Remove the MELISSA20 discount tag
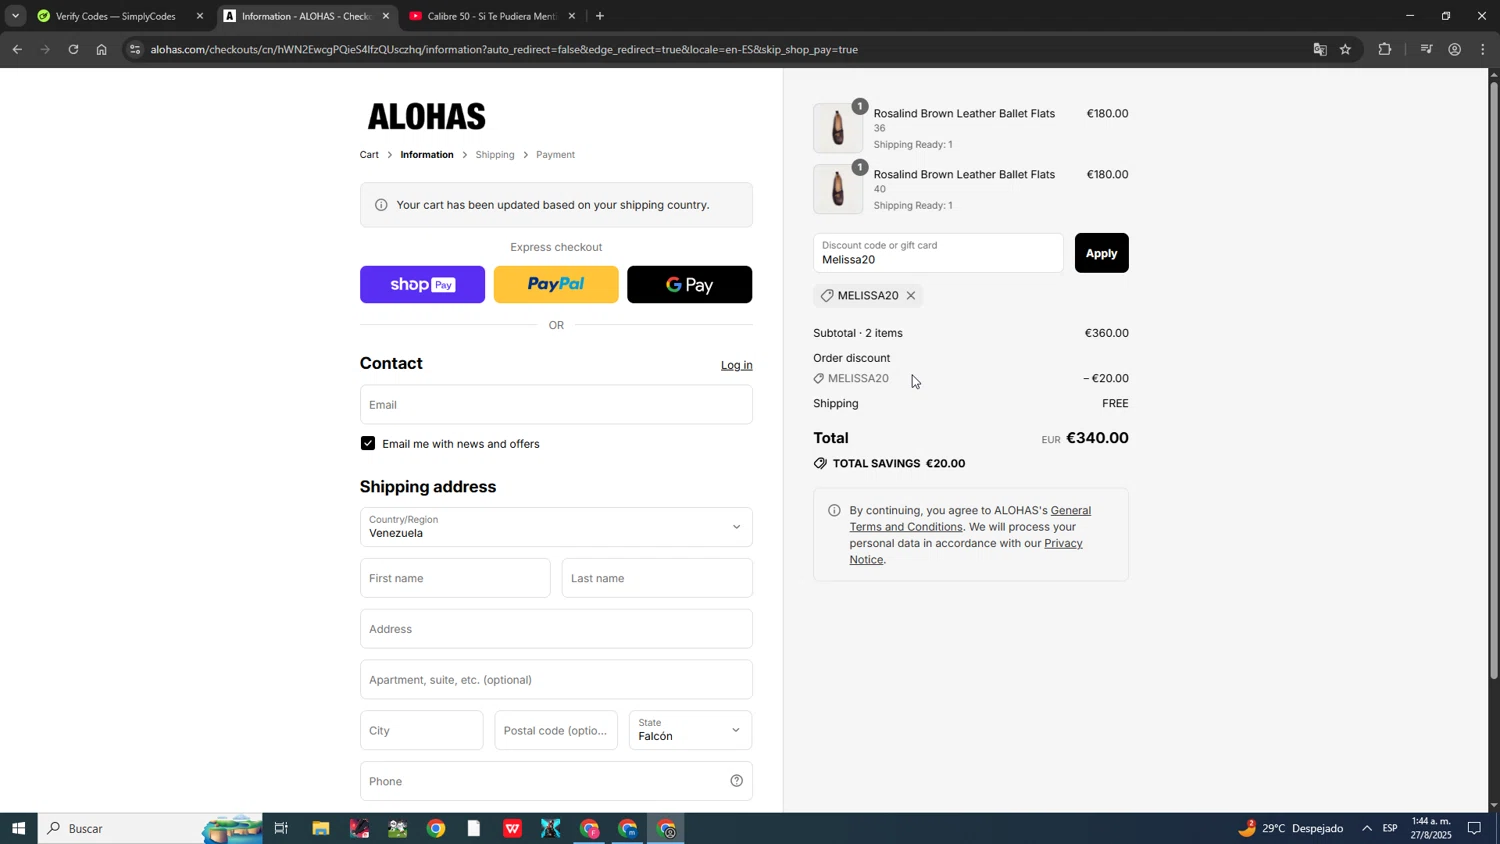This screenshot has width=1500, height=844. click(911, 296)
